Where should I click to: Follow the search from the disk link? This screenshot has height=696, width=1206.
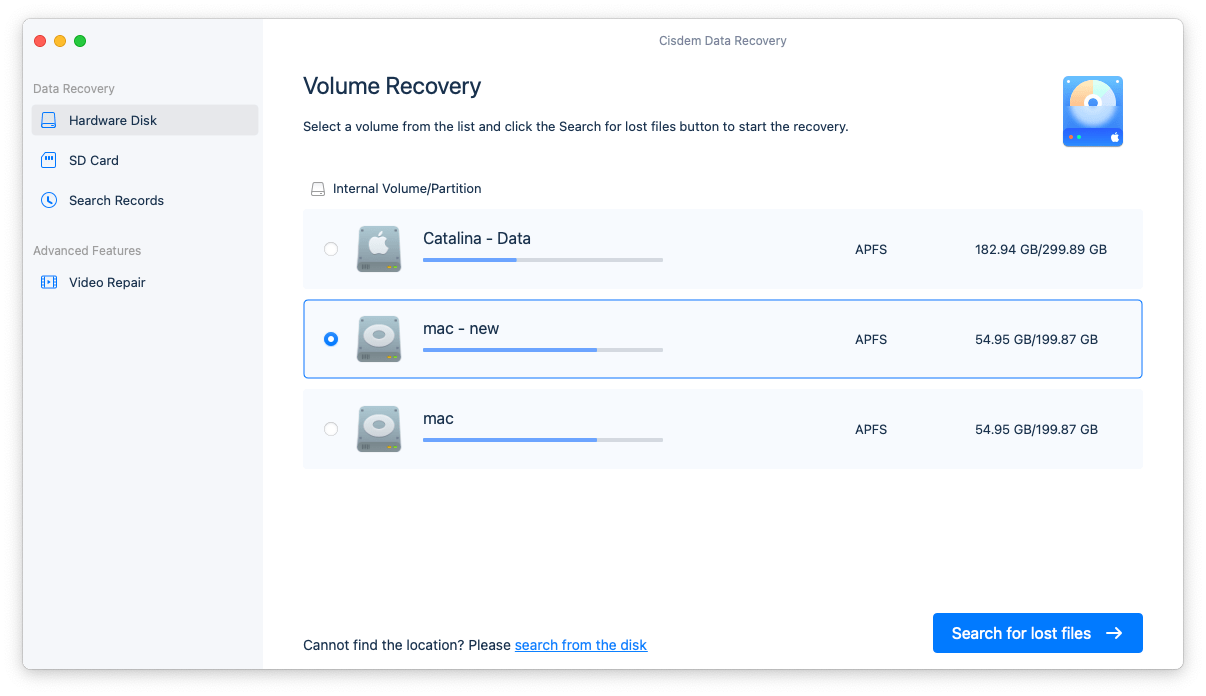(x=581, y=645)
